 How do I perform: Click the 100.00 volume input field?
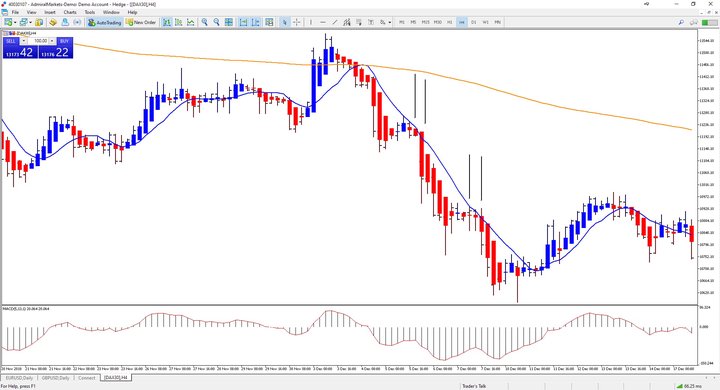[39, 41]
